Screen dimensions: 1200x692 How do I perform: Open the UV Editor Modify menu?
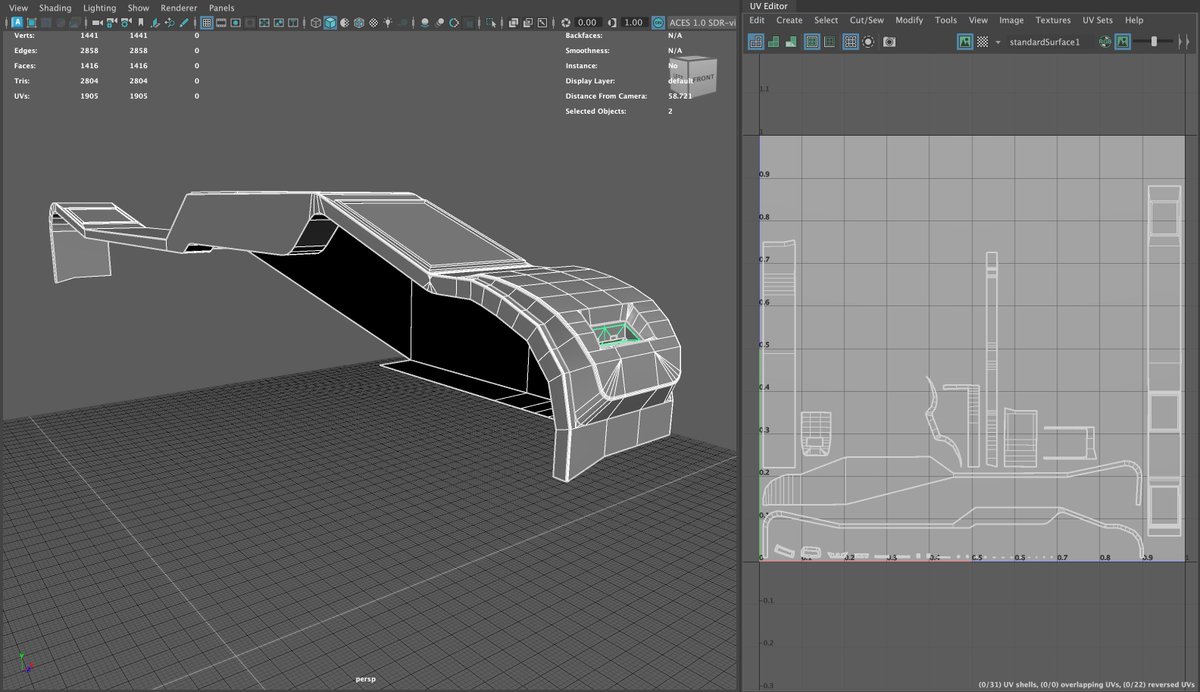pos(909,20)
